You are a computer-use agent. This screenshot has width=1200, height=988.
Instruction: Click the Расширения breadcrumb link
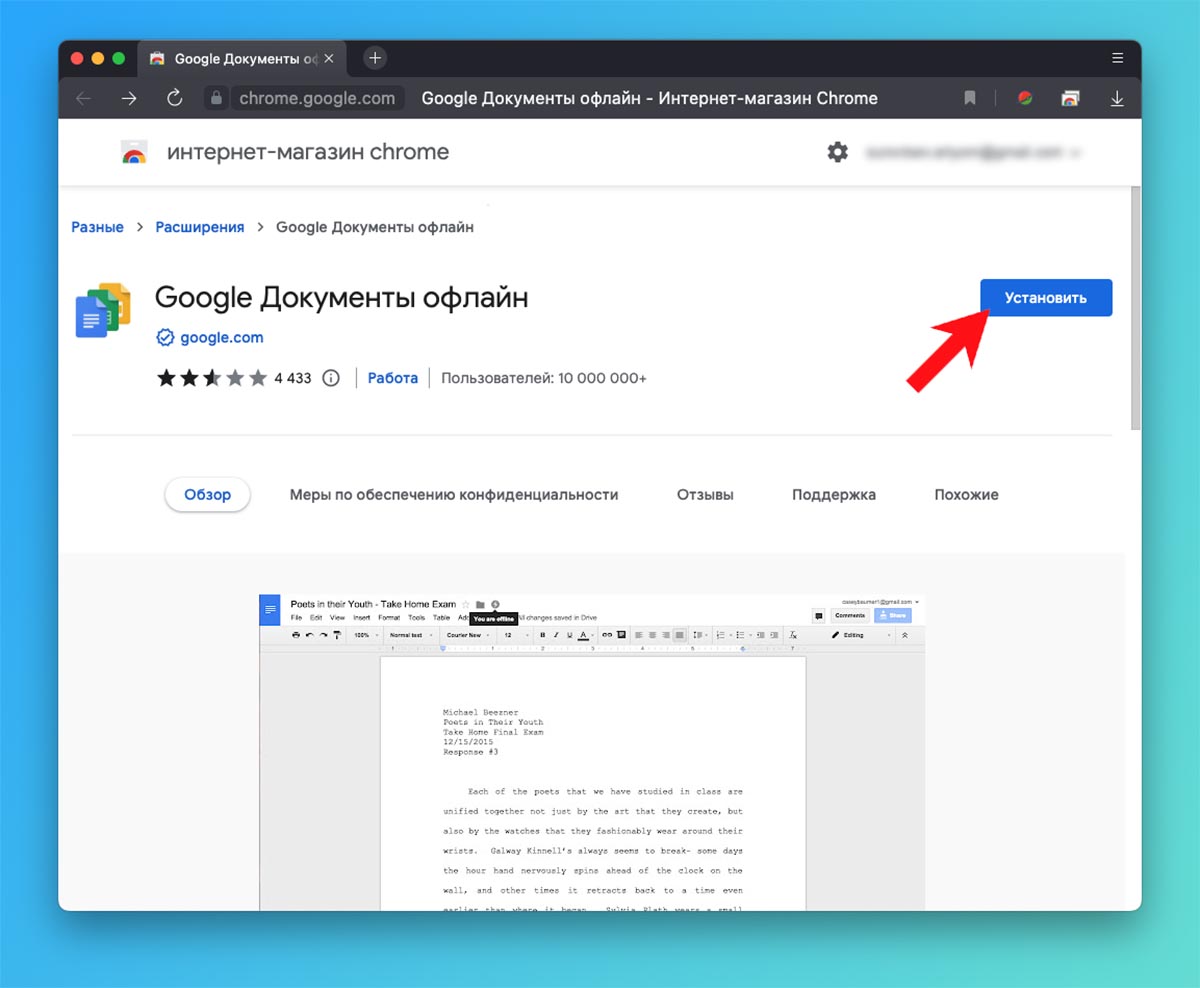click(x=200, y=227)
